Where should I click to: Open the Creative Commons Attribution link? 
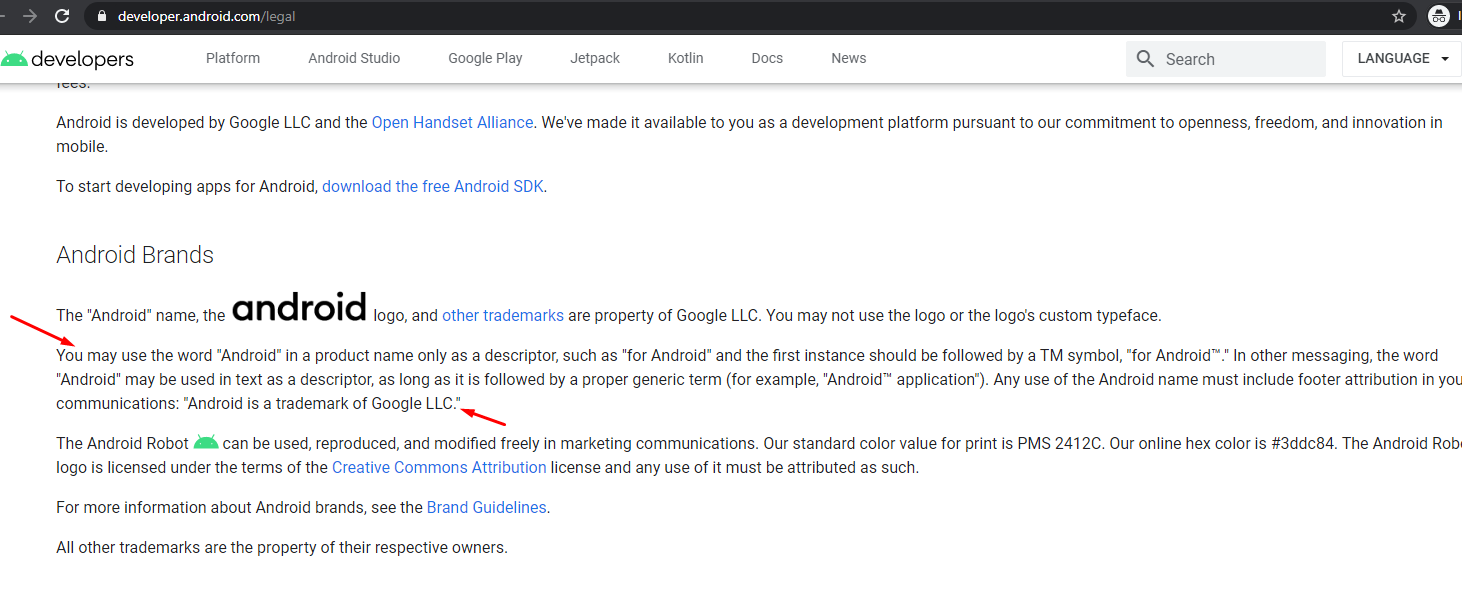tap(439, 467)
